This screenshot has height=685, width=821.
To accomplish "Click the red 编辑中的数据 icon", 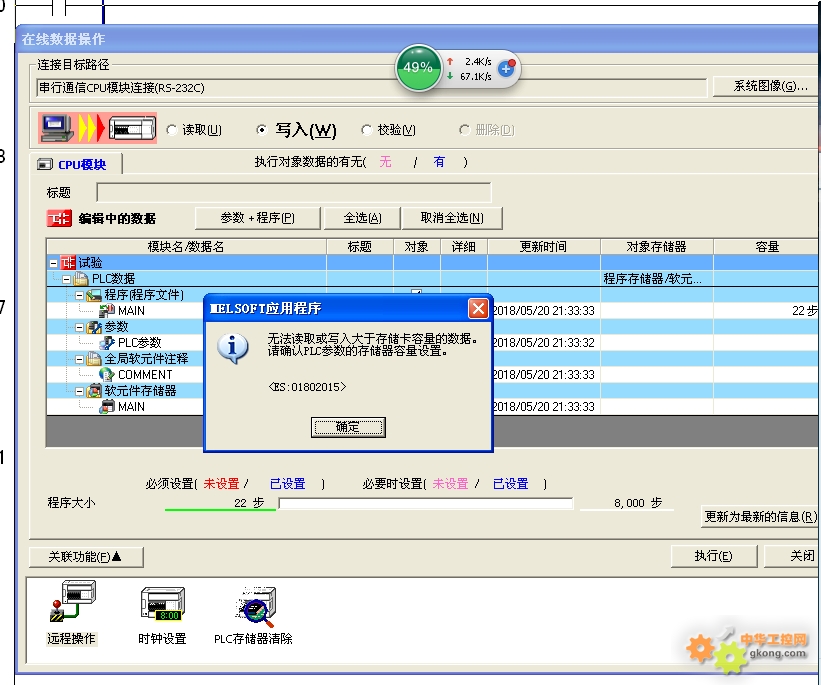I will click(59, 218).
